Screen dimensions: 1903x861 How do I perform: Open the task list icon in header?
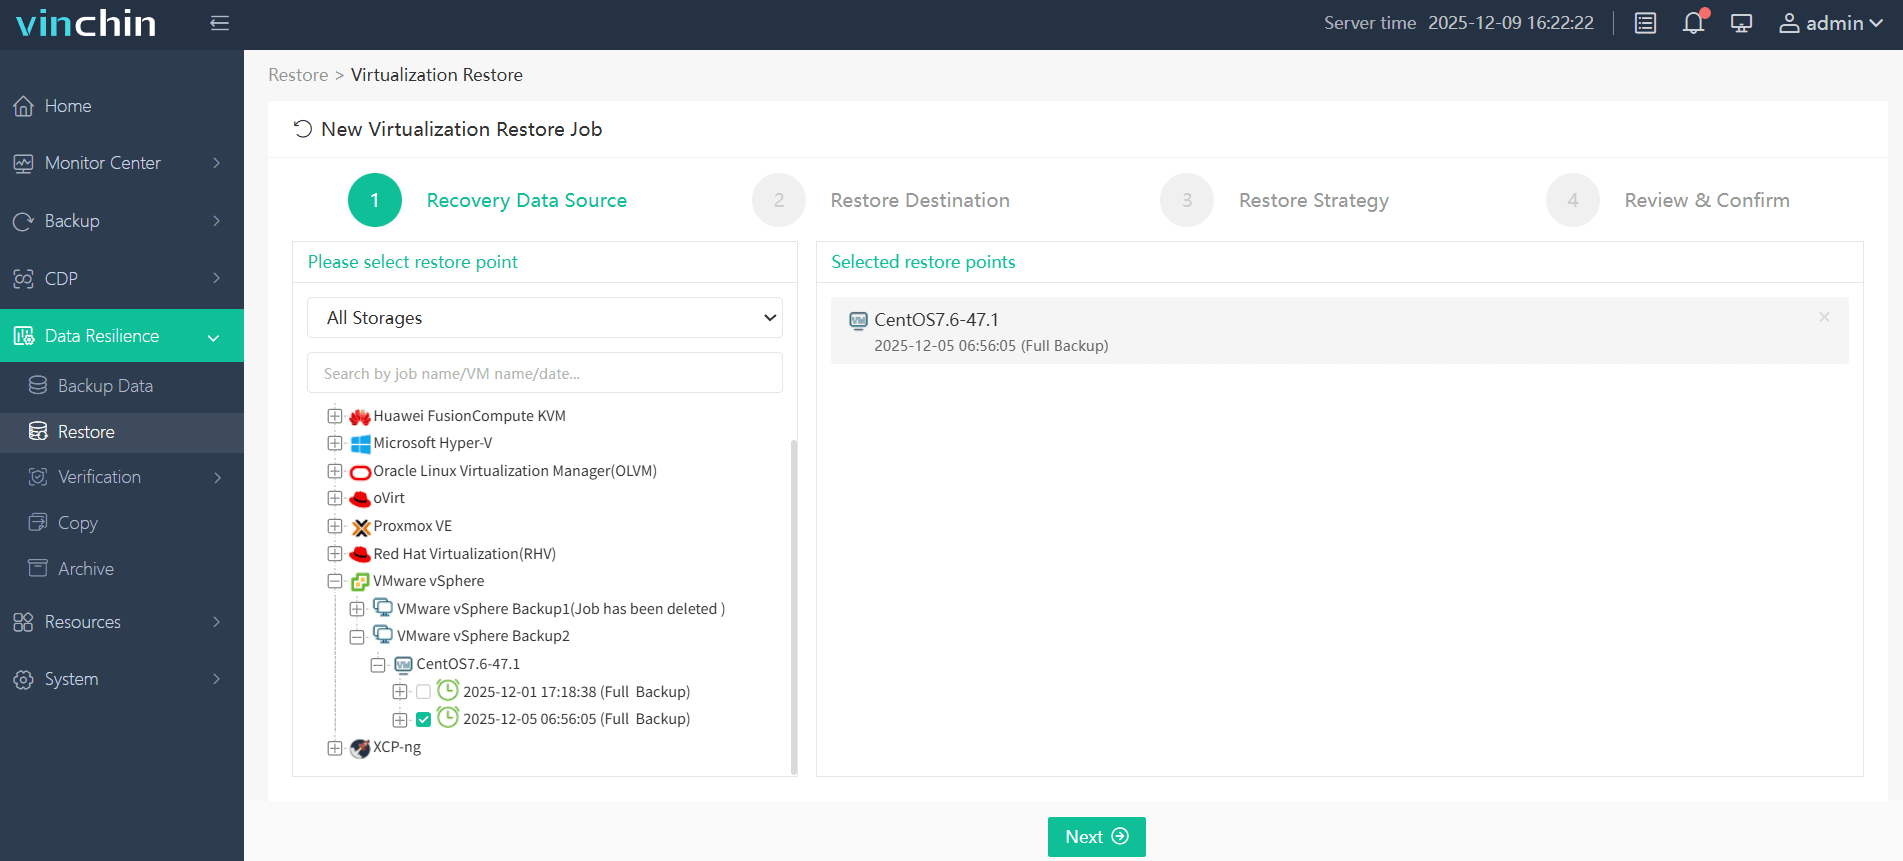(x=1645, y=23)
